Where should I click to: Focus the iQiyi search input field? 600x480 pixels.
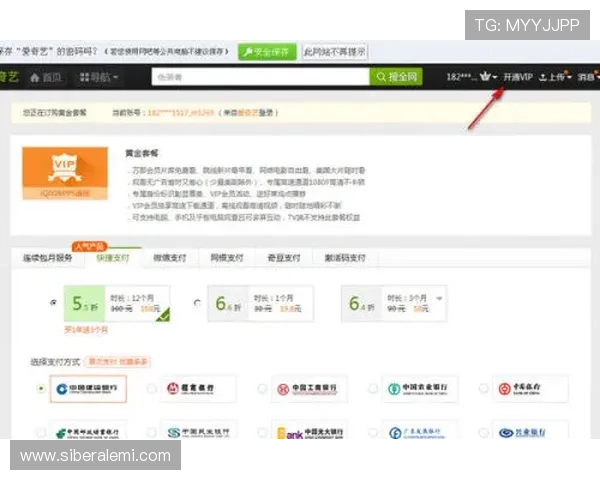tap(261, 77)
